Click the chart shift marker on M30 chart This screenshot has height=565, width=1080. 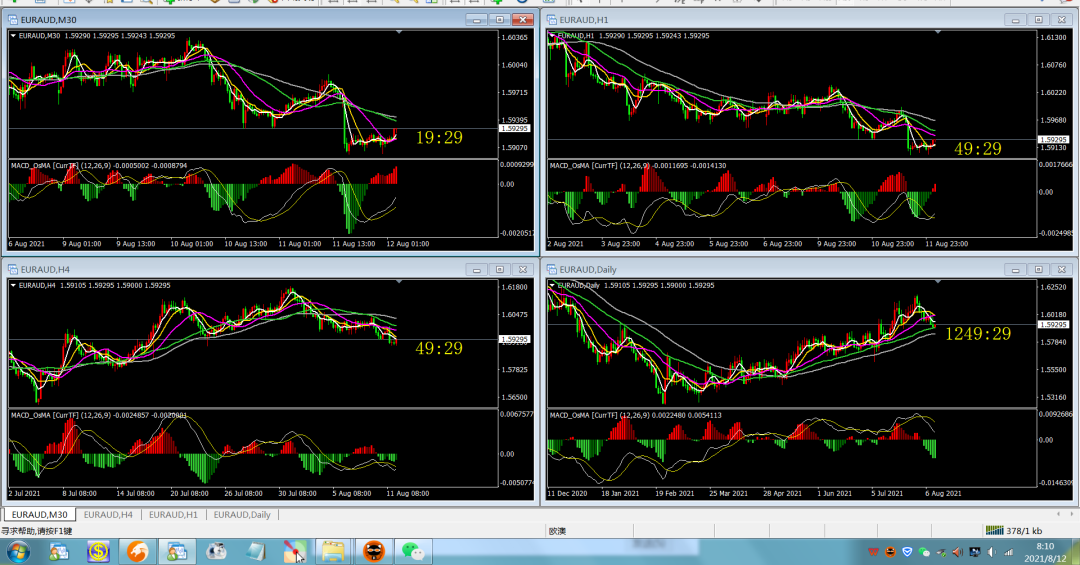tap(399, 32)
